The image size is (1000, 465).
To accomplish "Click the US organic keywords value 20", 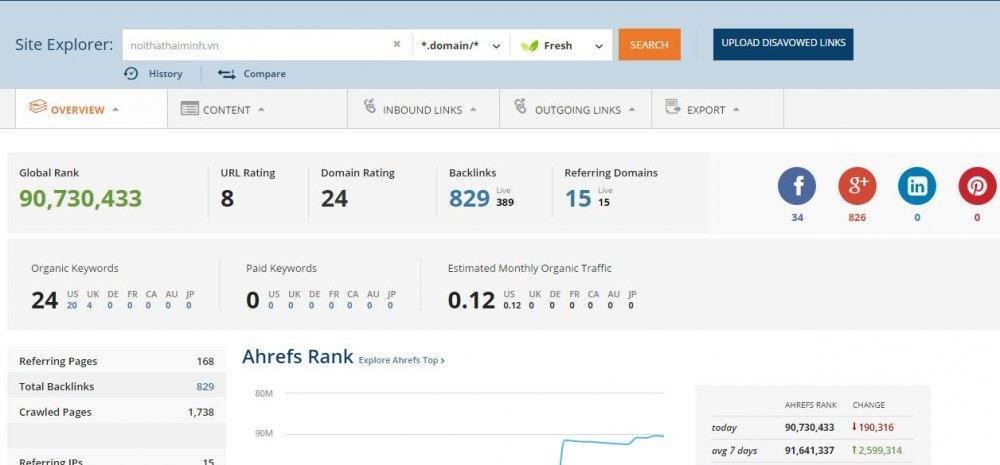I will click(x=72, y=306).
